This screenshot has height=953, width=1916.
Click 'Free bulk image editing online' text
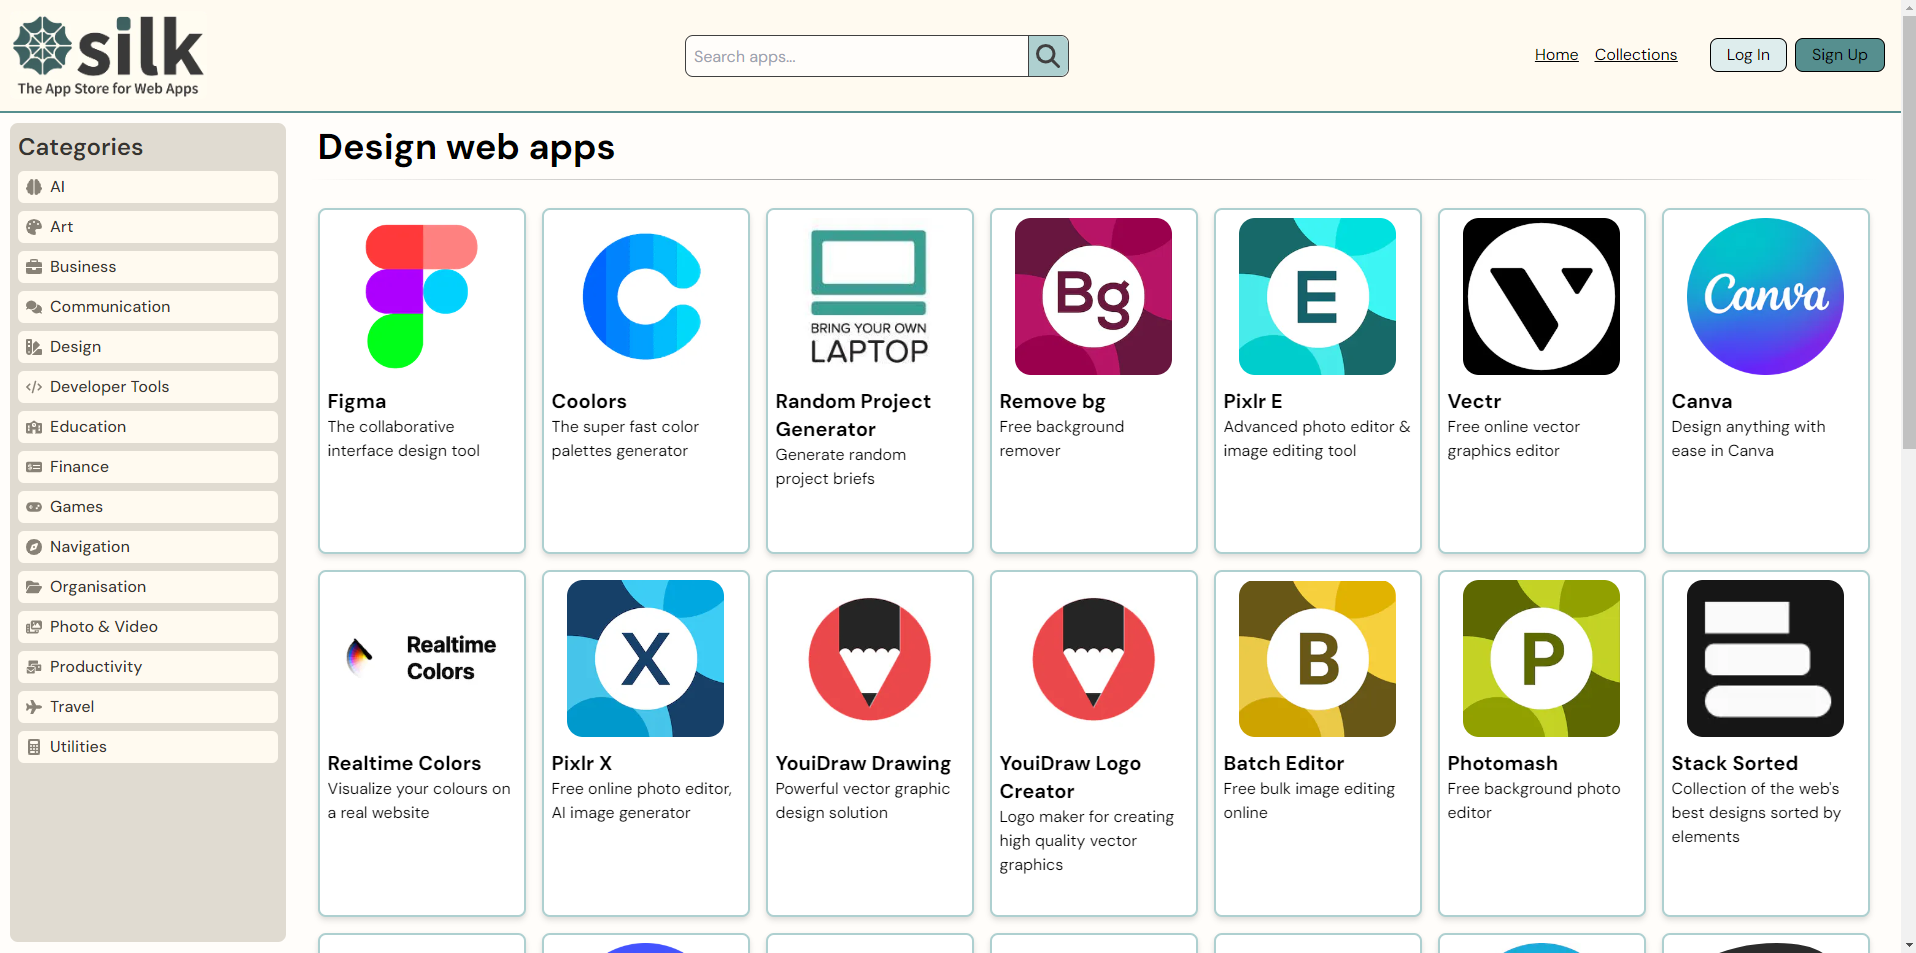[x=1309, y=801]
